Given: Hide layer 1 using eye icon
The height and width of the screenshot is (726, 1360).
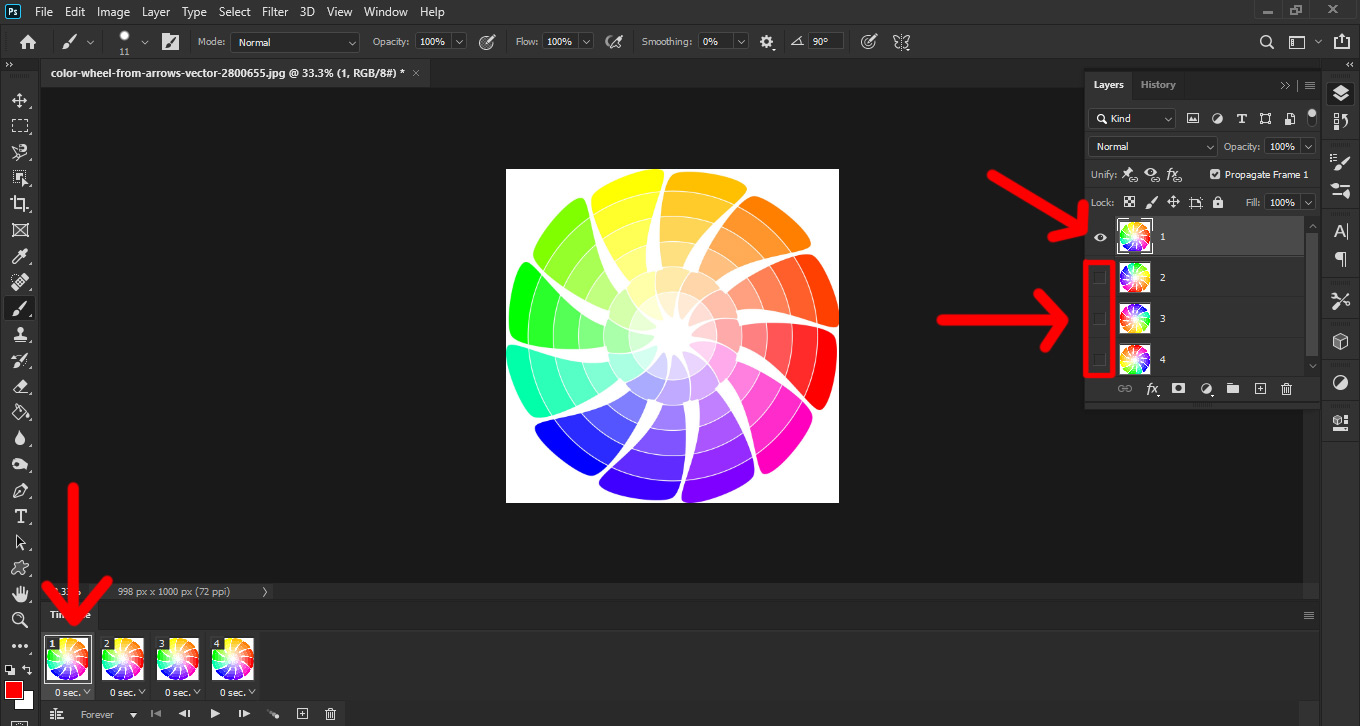Looking at the screenshot, I should point(1100,237).
